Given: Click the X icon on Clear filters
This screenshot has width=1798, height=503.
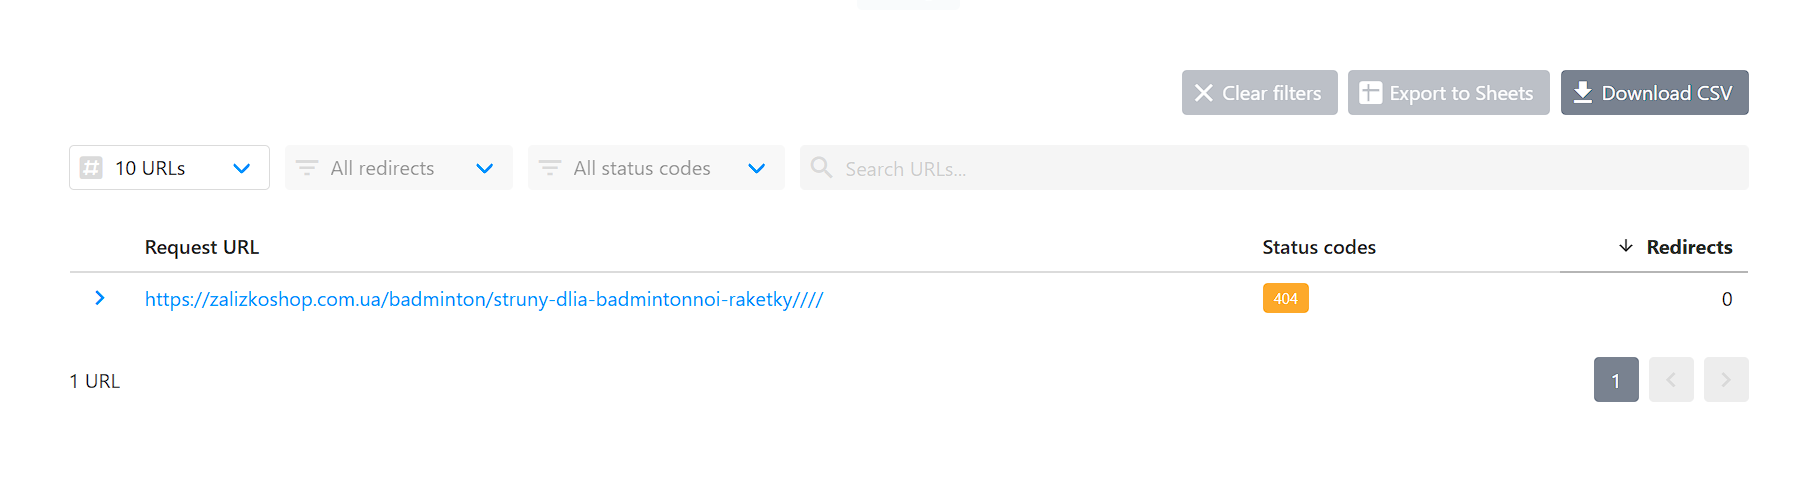Looking at the screenshot, I should point(1203,93).
